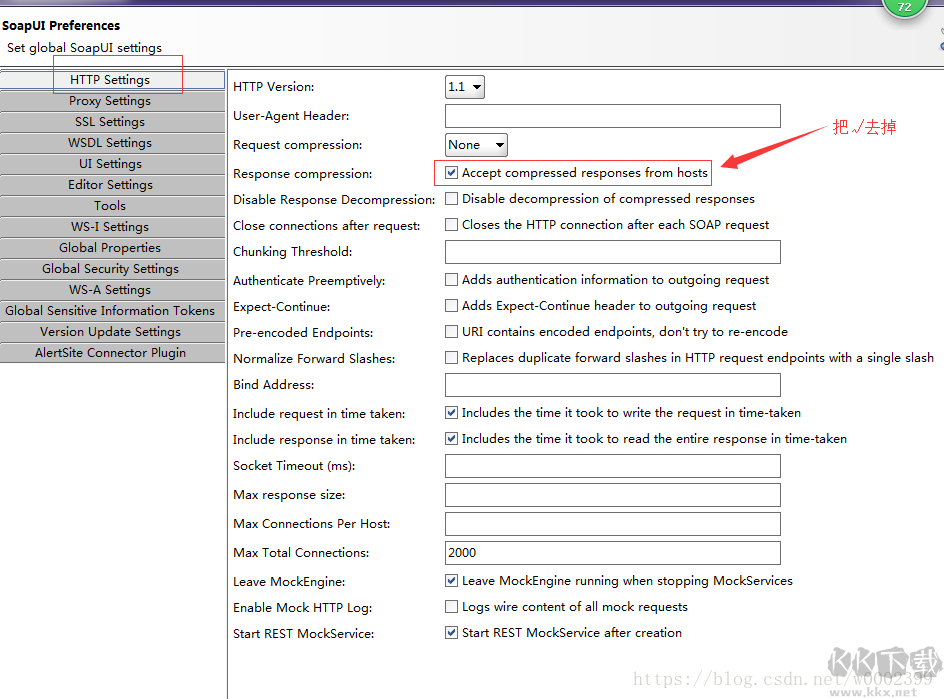Open AlertSite Connector Plugin settings
Screen dimensions: 944x699
111,353
